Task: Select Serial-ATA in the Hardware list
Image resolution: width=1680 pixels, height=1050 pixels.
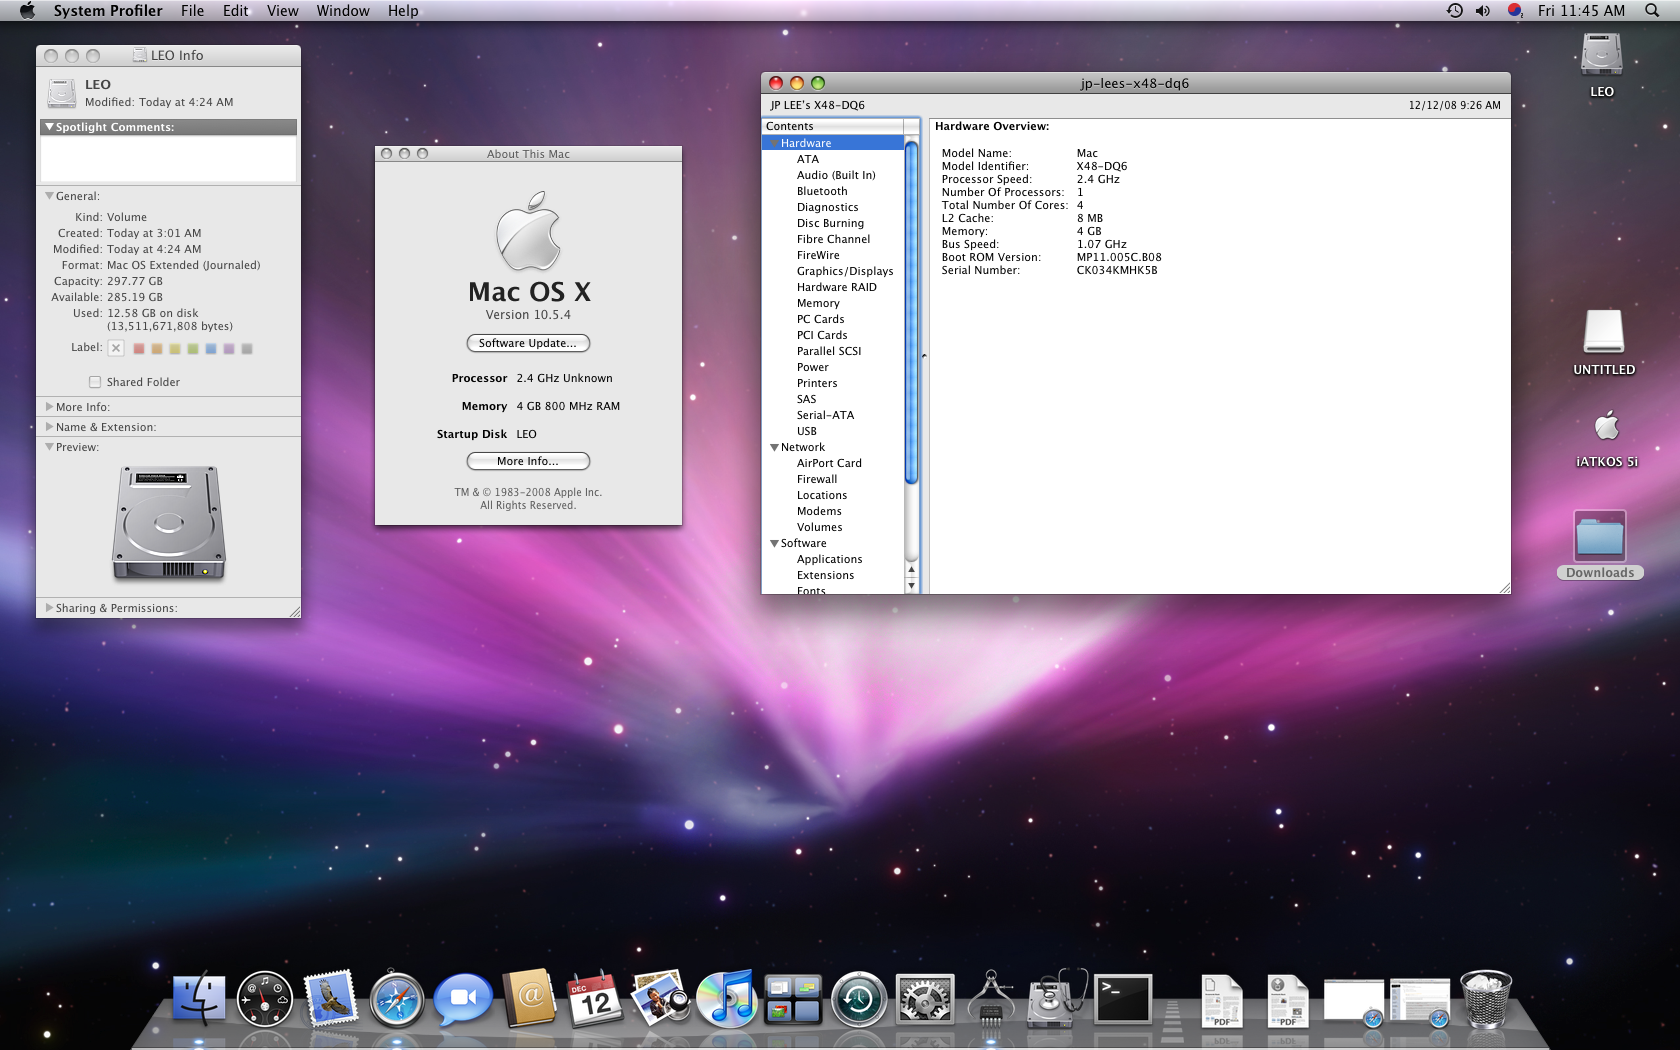Action: [x=825, y=415]
